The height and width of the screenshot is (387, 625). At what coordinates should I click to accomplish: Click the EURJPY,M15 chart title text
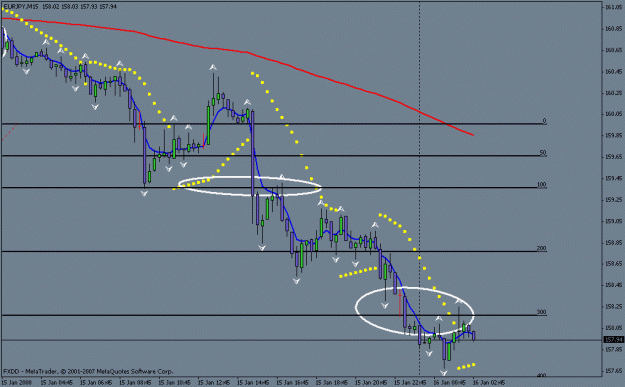pyautogui.click(x=21, y=7)
